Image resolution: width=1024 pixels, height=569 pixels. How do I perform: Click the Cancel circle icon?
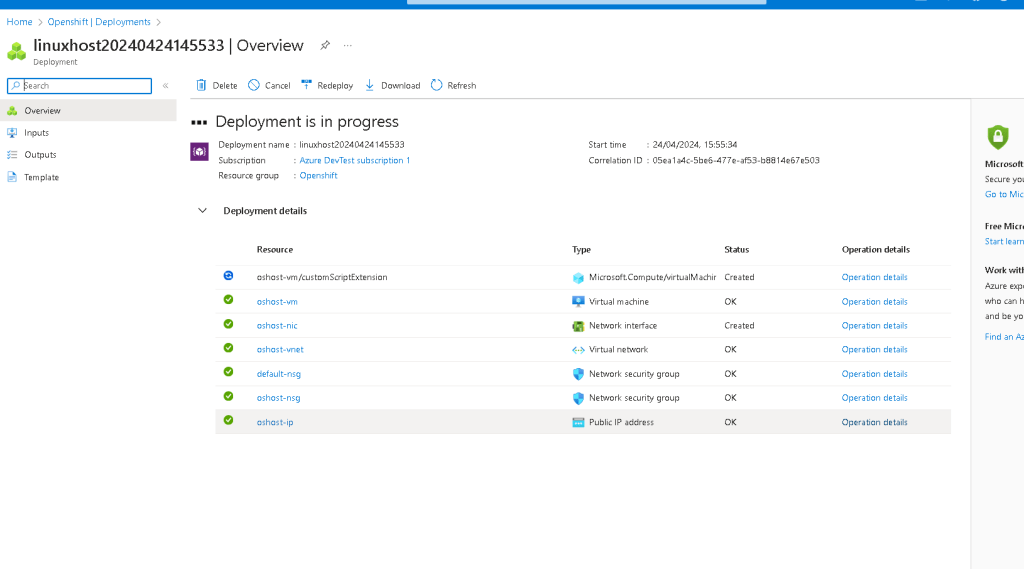point(253,85)
